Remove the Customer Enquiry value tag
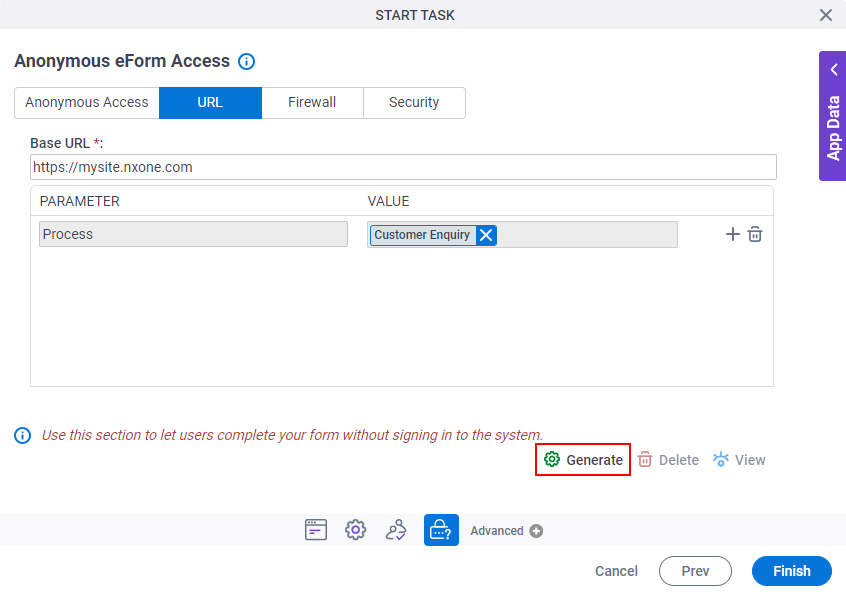 coord(486,235)
